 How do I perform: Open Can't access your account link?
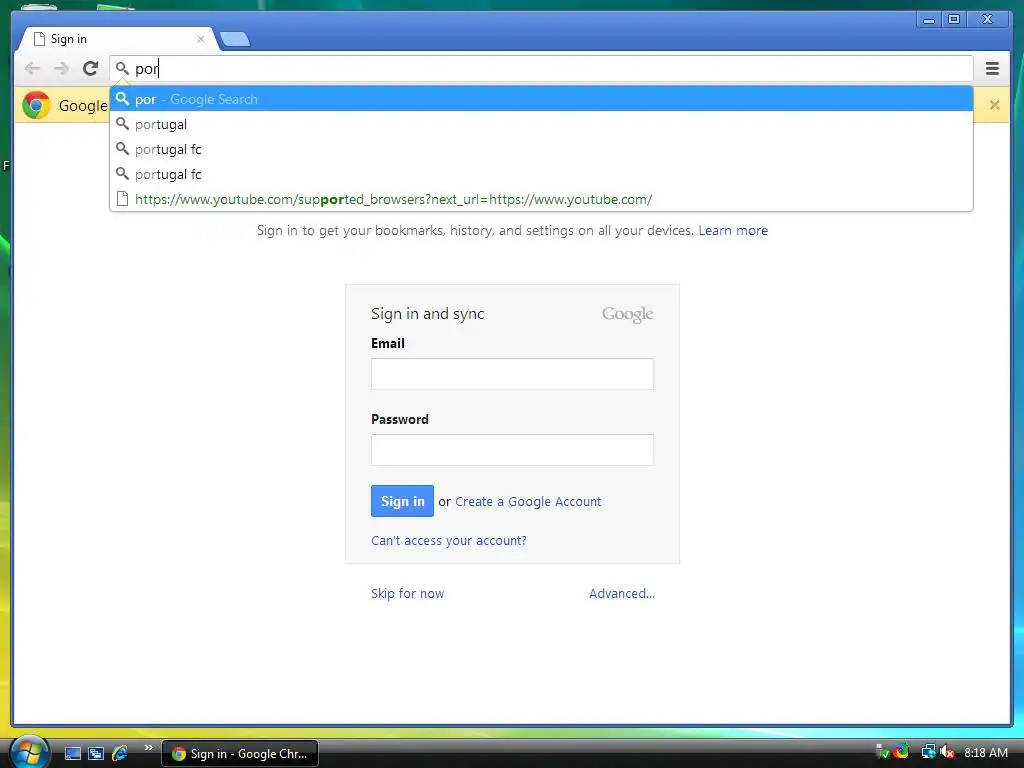coord(449,541)
